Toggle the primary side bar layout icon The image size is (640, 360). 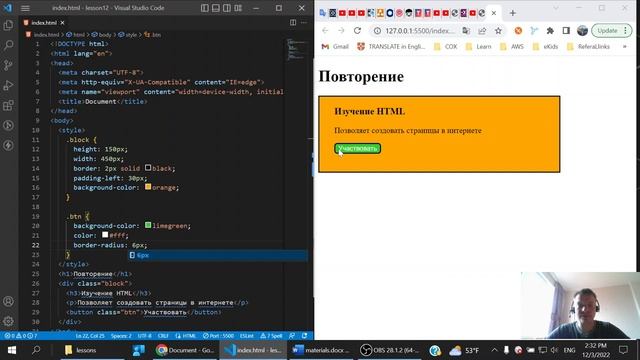pos(205,8)
